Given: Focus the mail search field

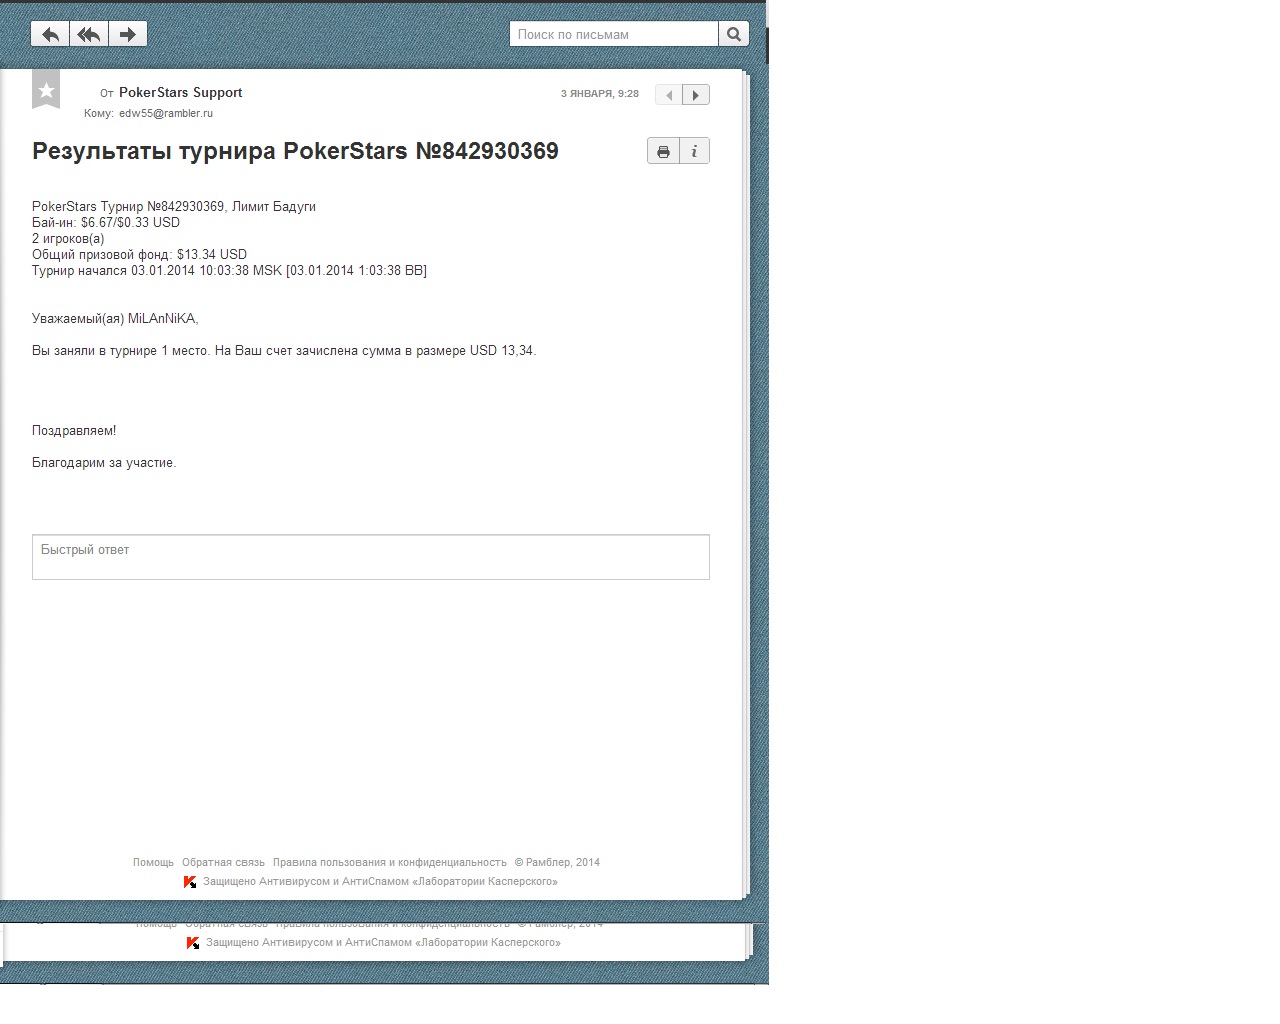Looking at the screenshot, I should [614, 34].
